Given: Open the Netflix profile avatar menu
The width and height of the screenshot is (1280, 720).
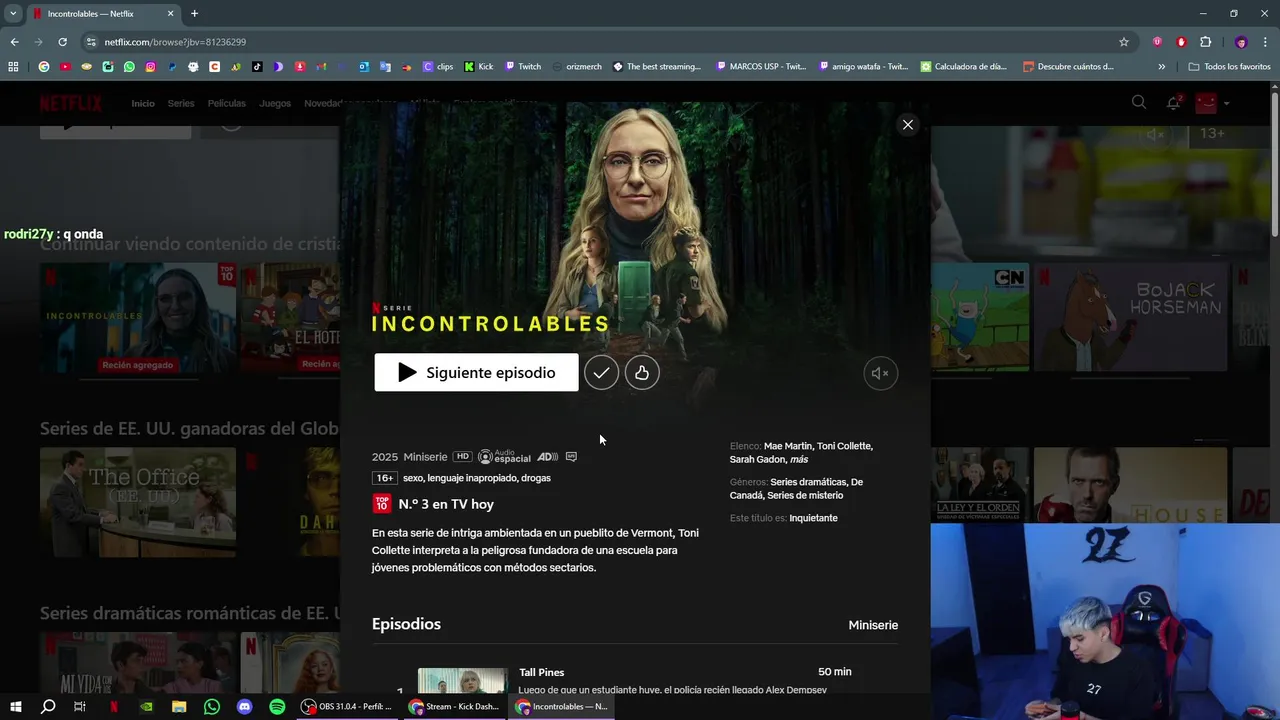Looking at the screenshot, I should point(1207,102).
